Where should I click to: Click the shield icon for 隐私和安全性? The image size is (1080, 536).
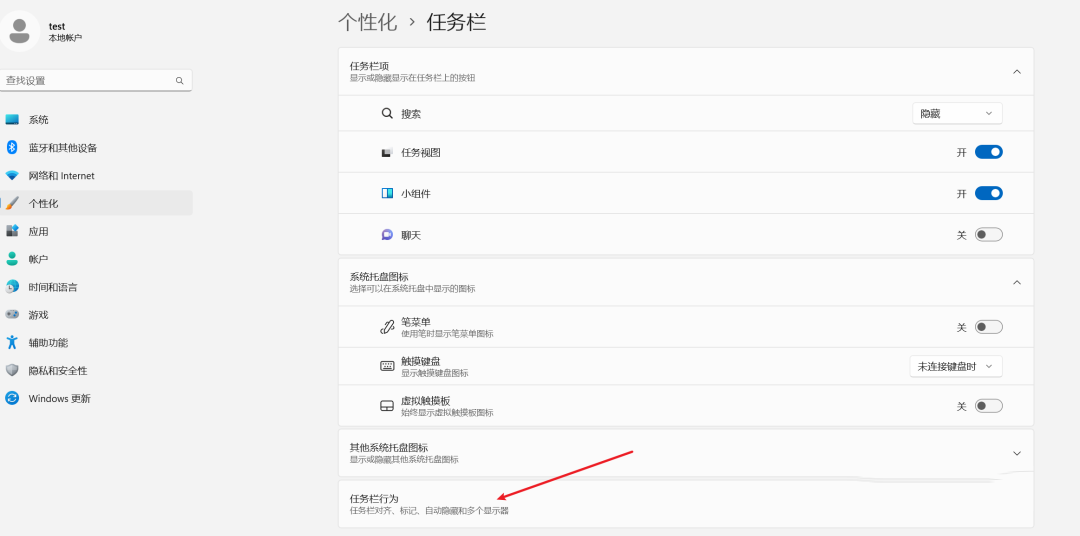12,371
